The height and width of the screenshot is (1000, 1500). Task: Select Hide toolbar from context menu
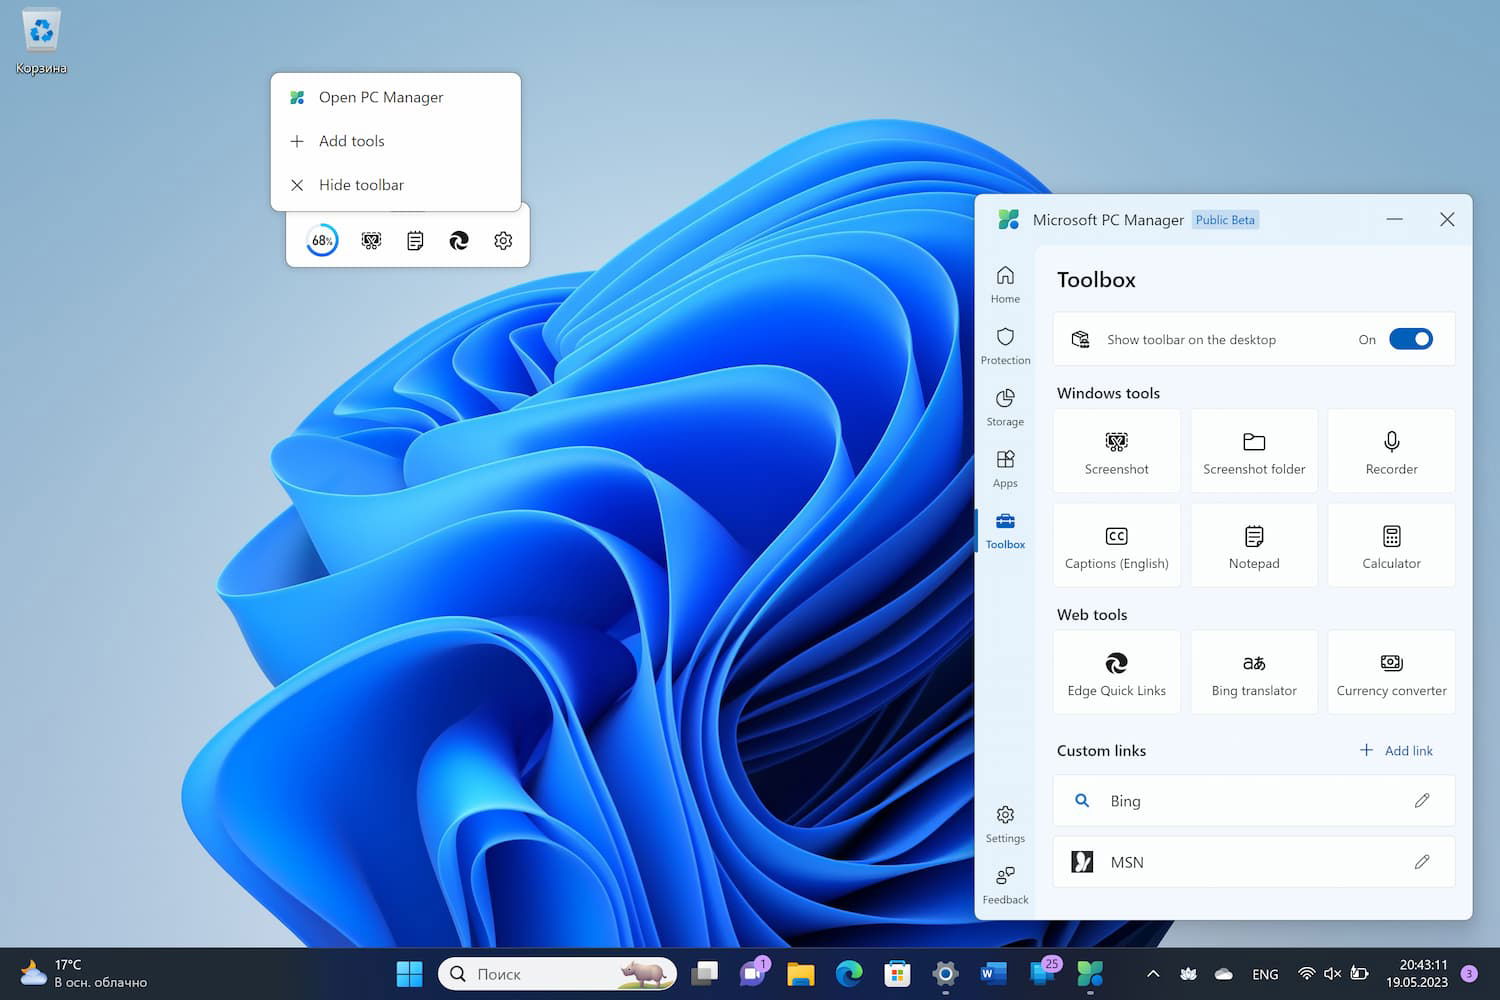point(361,185)
